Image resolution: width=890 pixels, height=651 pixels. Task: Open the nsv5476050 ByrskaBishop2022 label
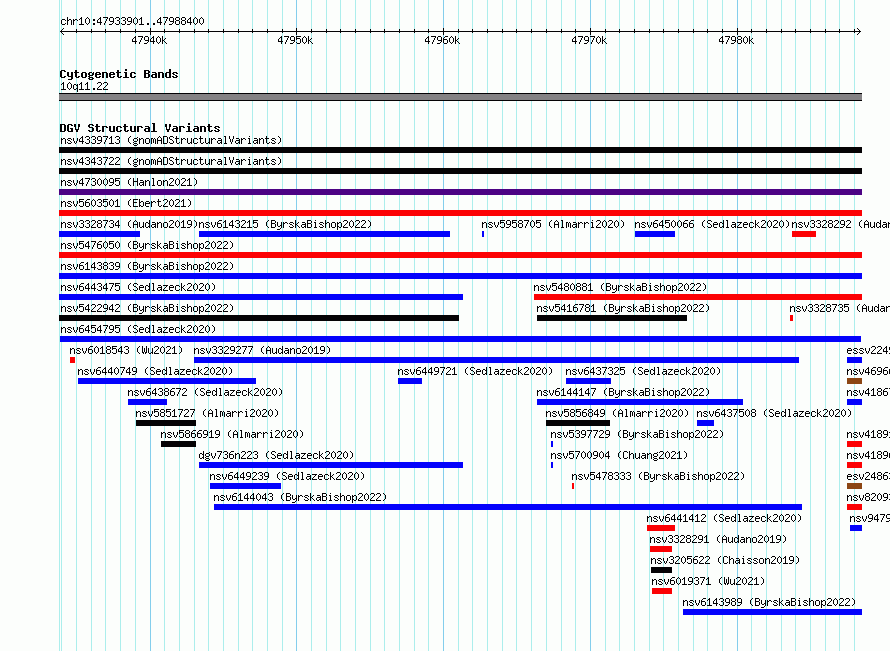147,245
